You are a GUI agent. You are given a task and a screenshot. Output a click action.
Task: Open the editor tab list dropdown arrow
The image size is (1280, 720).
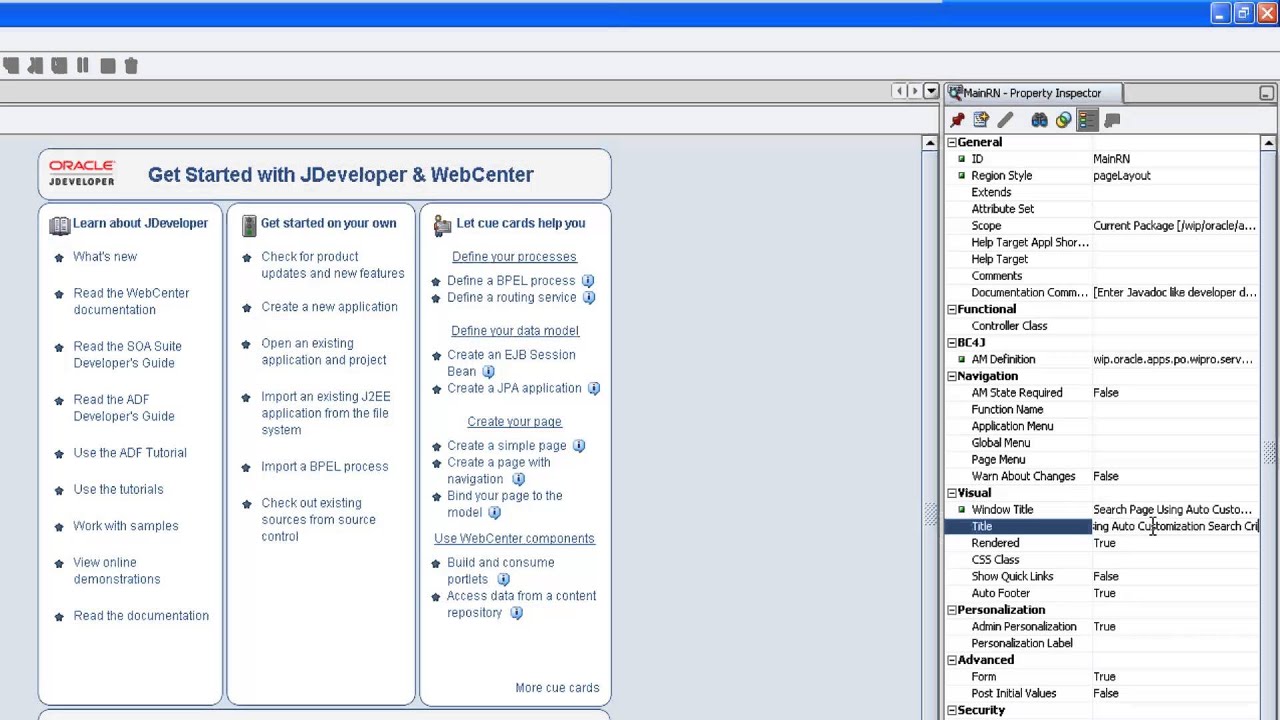(x=931, y=91)
